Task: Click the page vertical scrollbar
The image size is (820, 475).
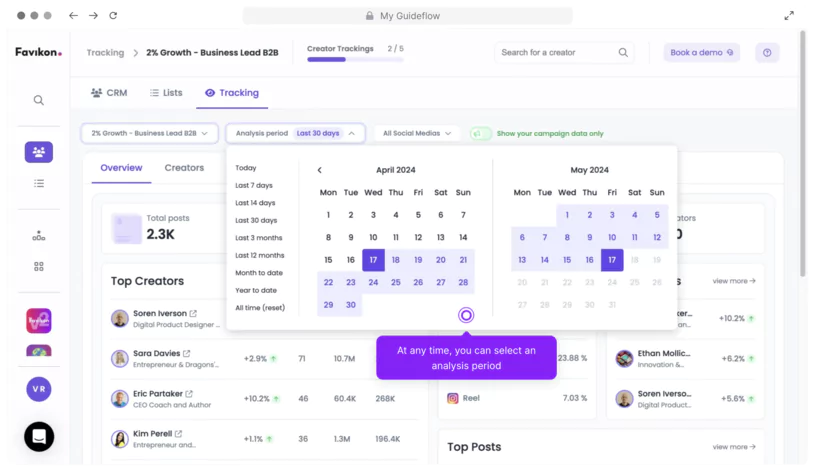Action: 803,154
